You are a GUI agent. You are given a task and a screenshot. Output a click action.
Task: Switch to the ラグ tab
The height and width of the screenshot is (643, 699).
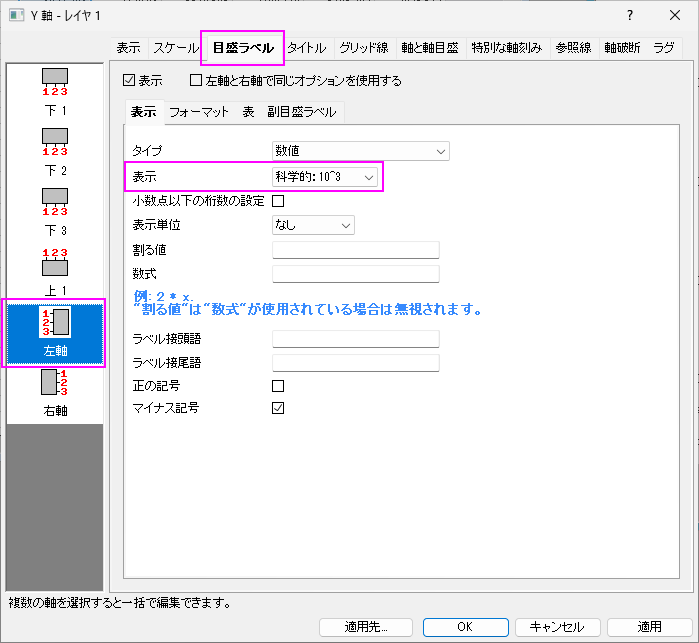click(x=664, y=48)
